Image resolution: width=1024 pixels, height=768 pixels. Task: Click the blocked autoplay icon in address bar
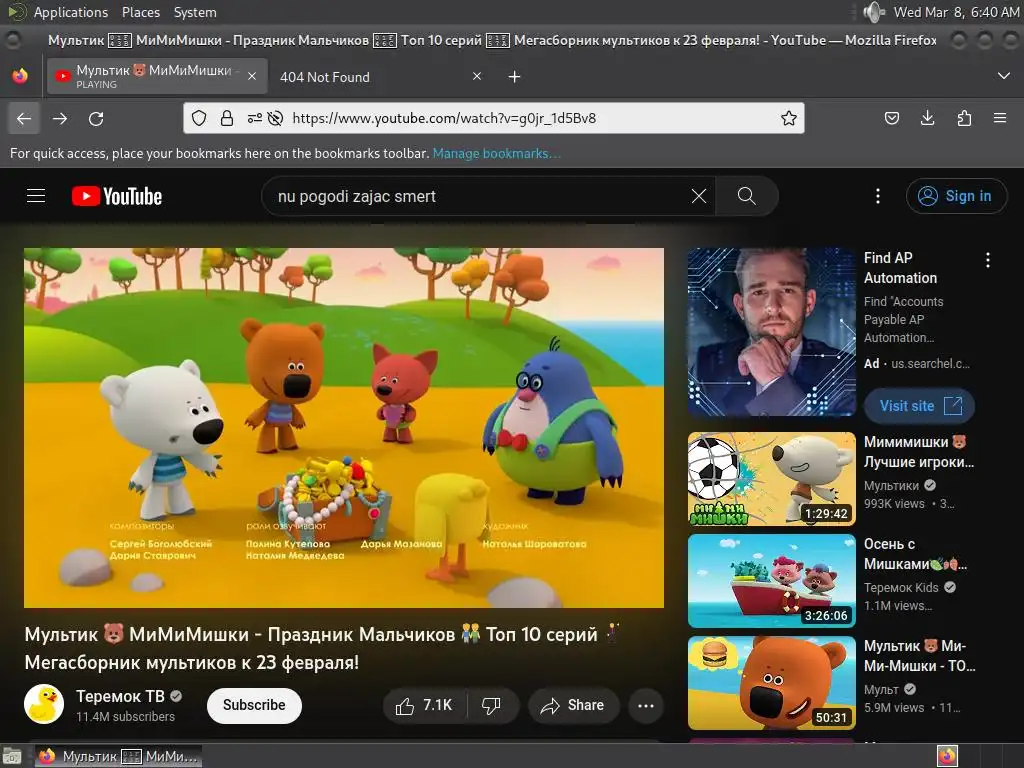pyautogui.click(x=276, y=118)
